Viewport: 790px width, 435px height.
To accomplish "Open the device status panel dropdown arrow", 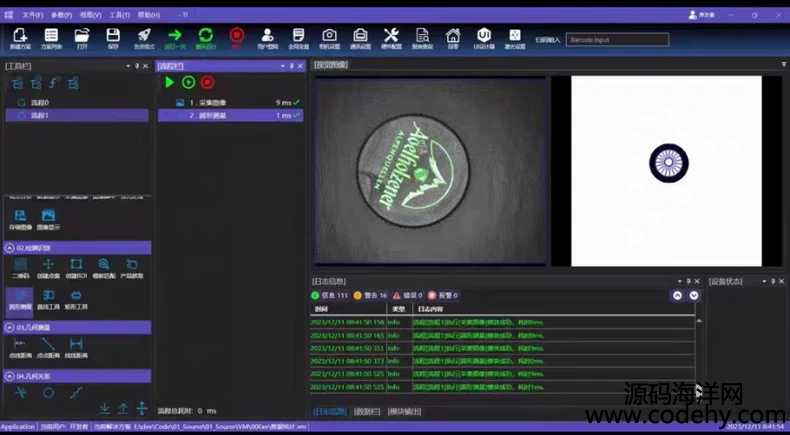I will point(764,281).
